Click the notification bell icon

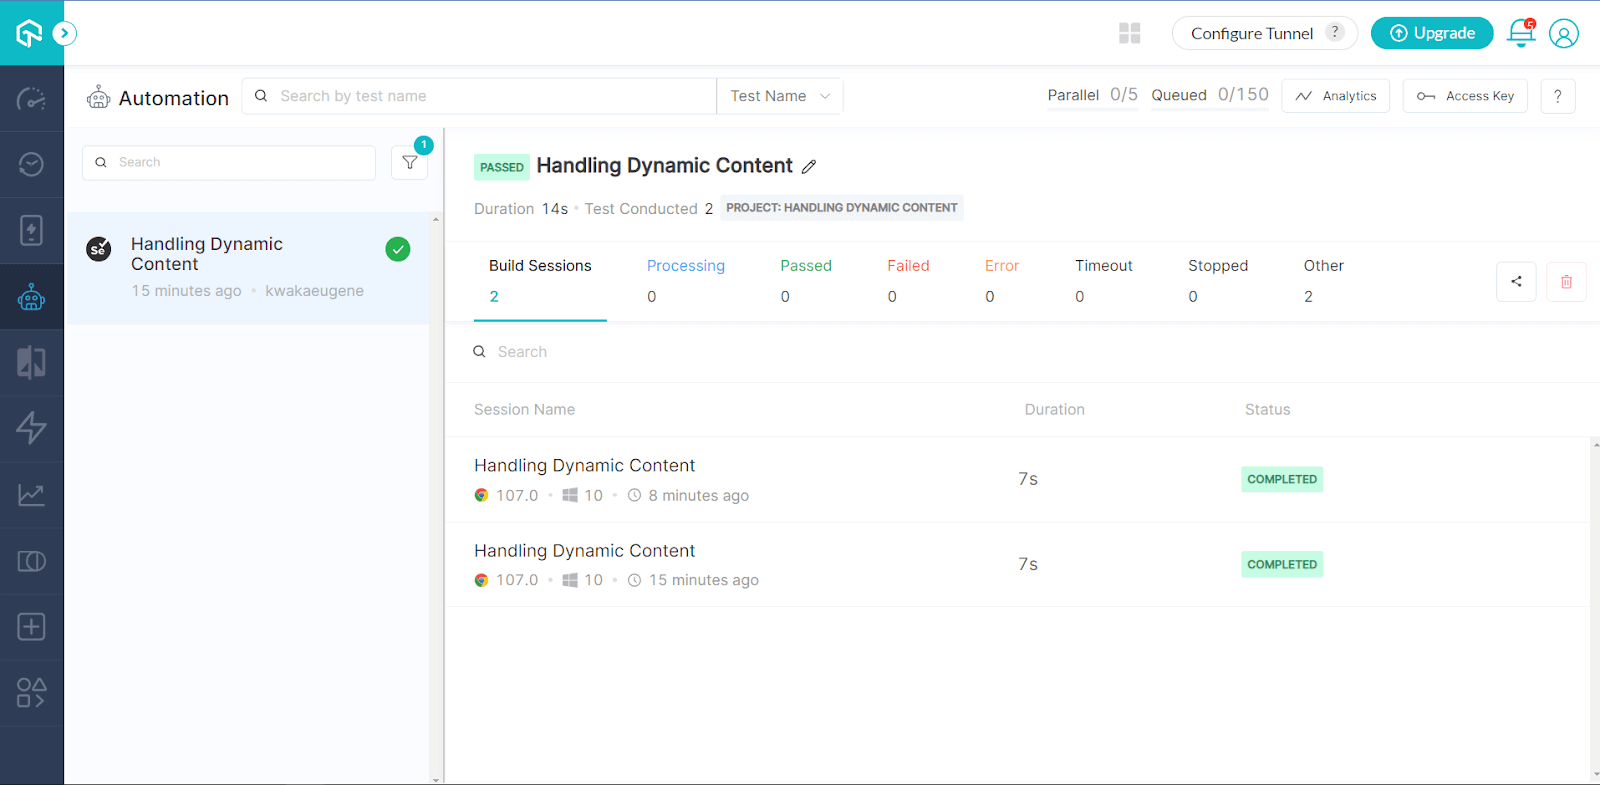(1521, 33)
